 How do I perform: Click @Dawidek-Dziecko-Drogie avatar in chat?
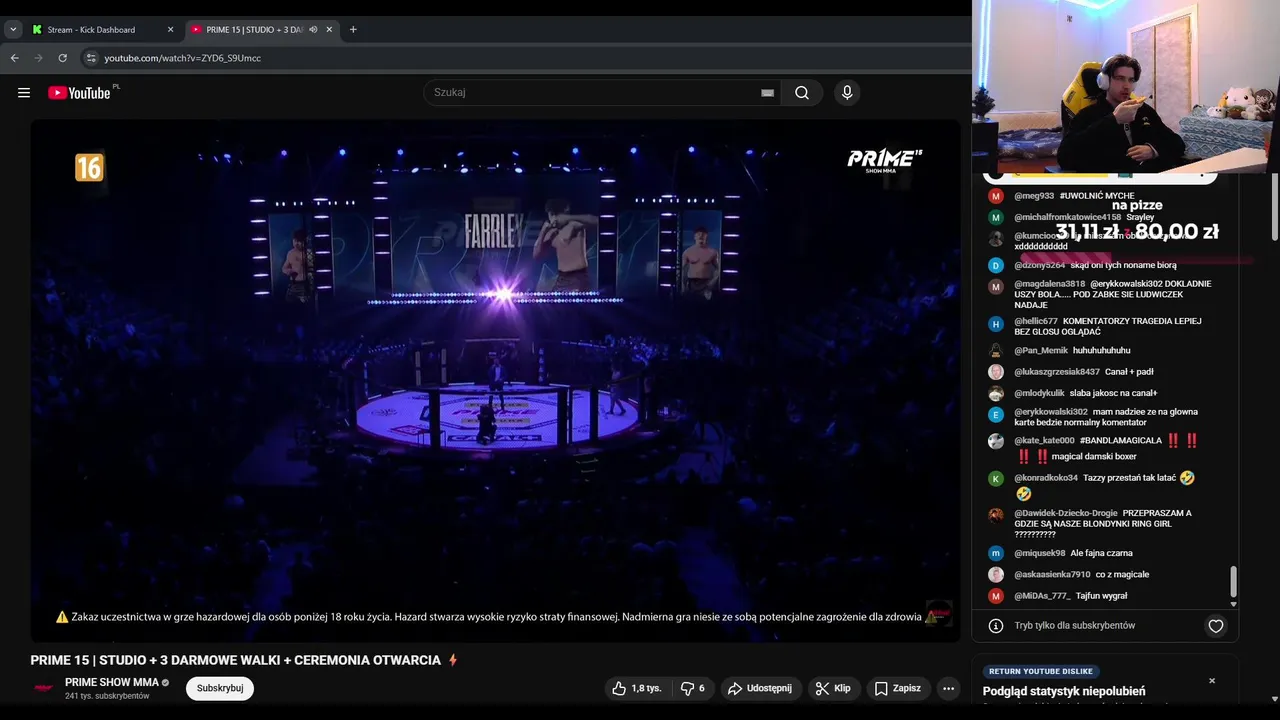(996, 515)
